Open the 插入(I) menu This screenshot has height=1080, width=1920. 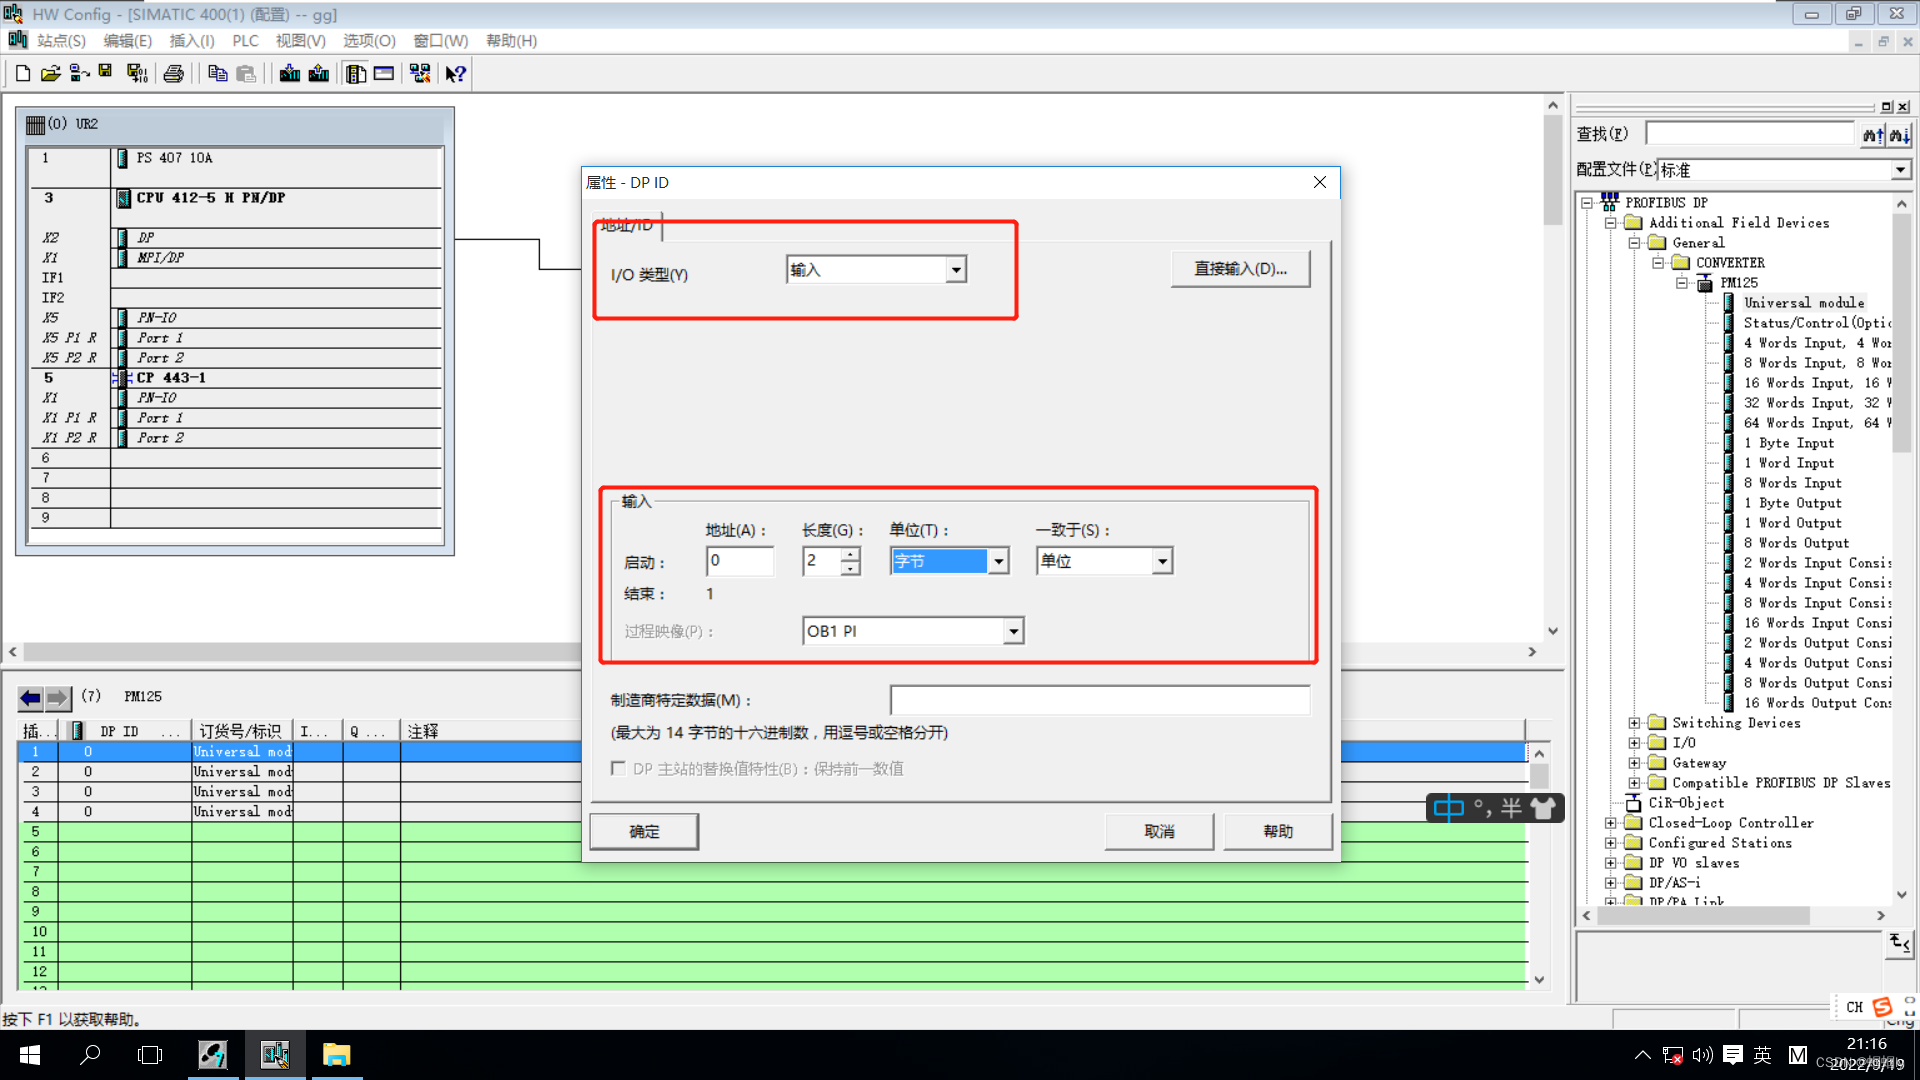pyautogui.click(x=192, y=41)
